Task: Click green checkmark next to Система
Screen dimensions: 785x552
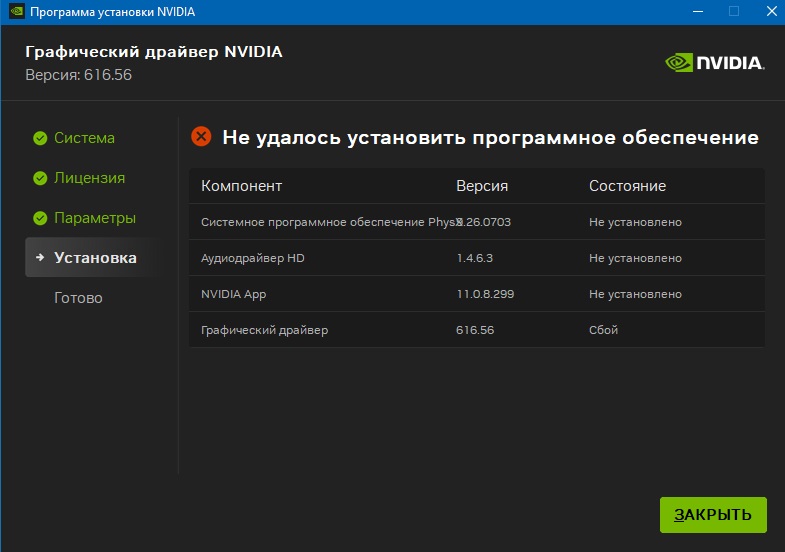Action: (x=40, y=138)
